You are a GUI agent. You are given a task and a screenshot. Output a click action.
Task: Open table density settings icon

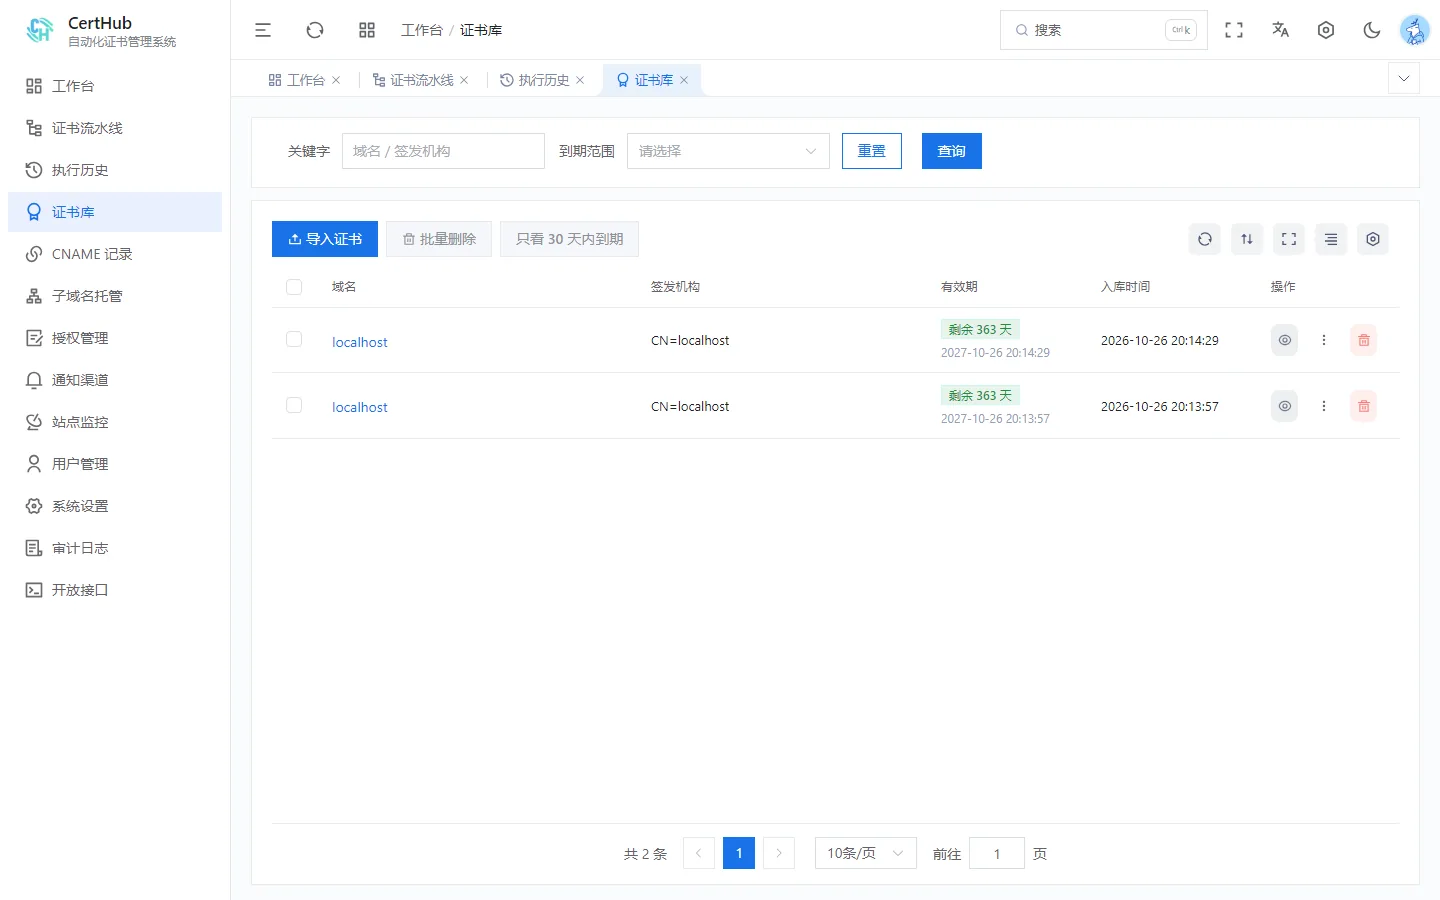click(1331, 239)
